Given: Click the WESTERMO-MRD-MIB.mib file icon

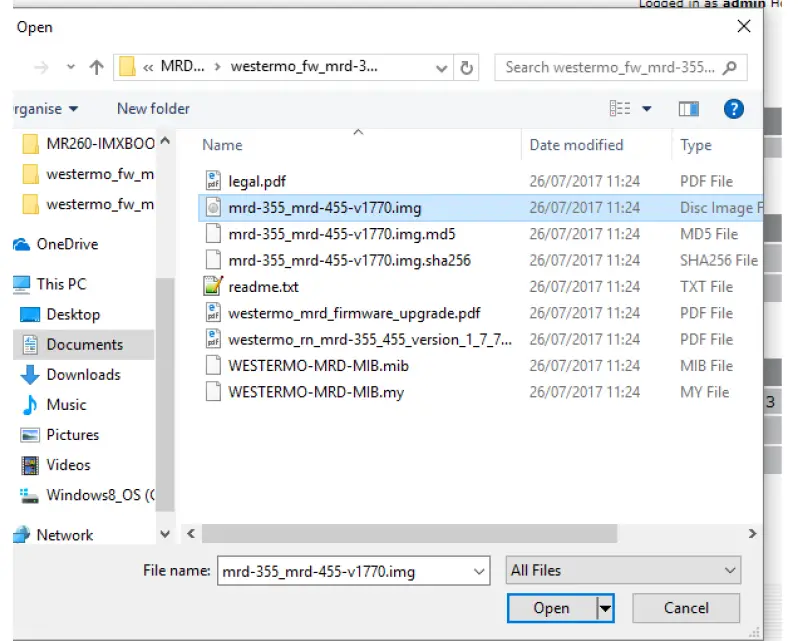Looking at the screenshot, I should point(213,365).
